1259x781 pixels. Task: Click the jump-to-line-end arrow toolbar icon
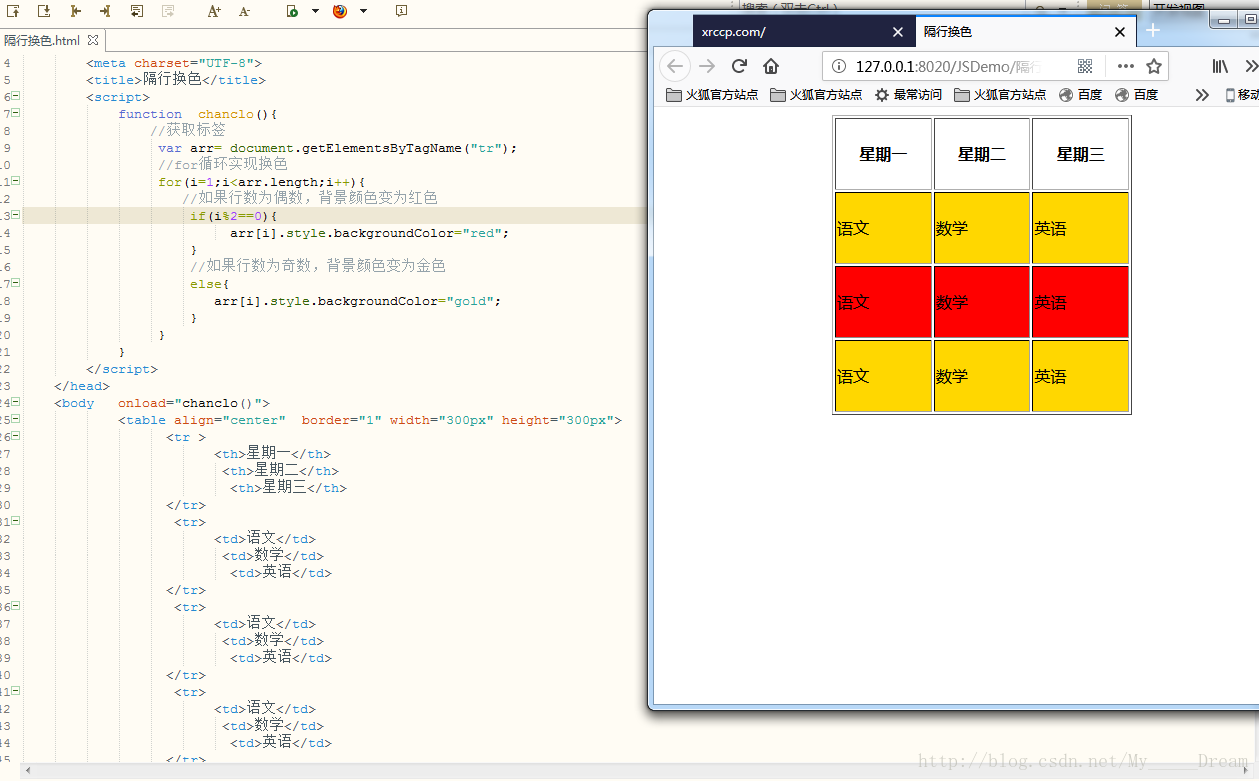point(105,11)
